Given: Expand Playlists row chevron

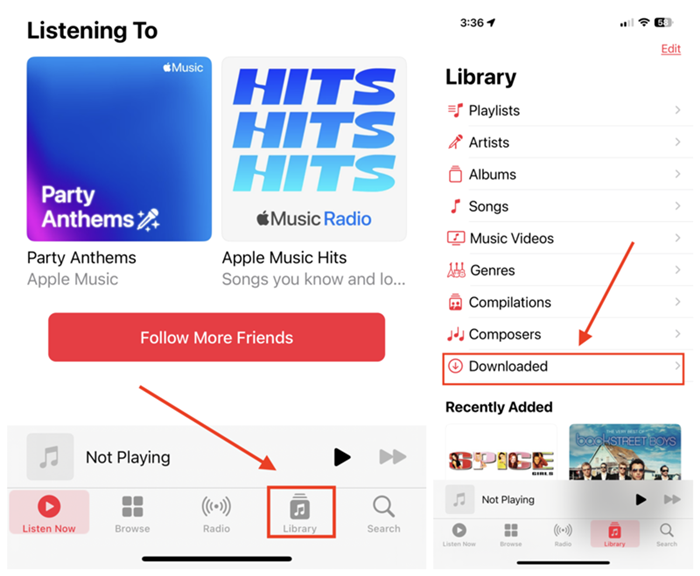Looking at the screenshot, I should click(x=678, y=110).
